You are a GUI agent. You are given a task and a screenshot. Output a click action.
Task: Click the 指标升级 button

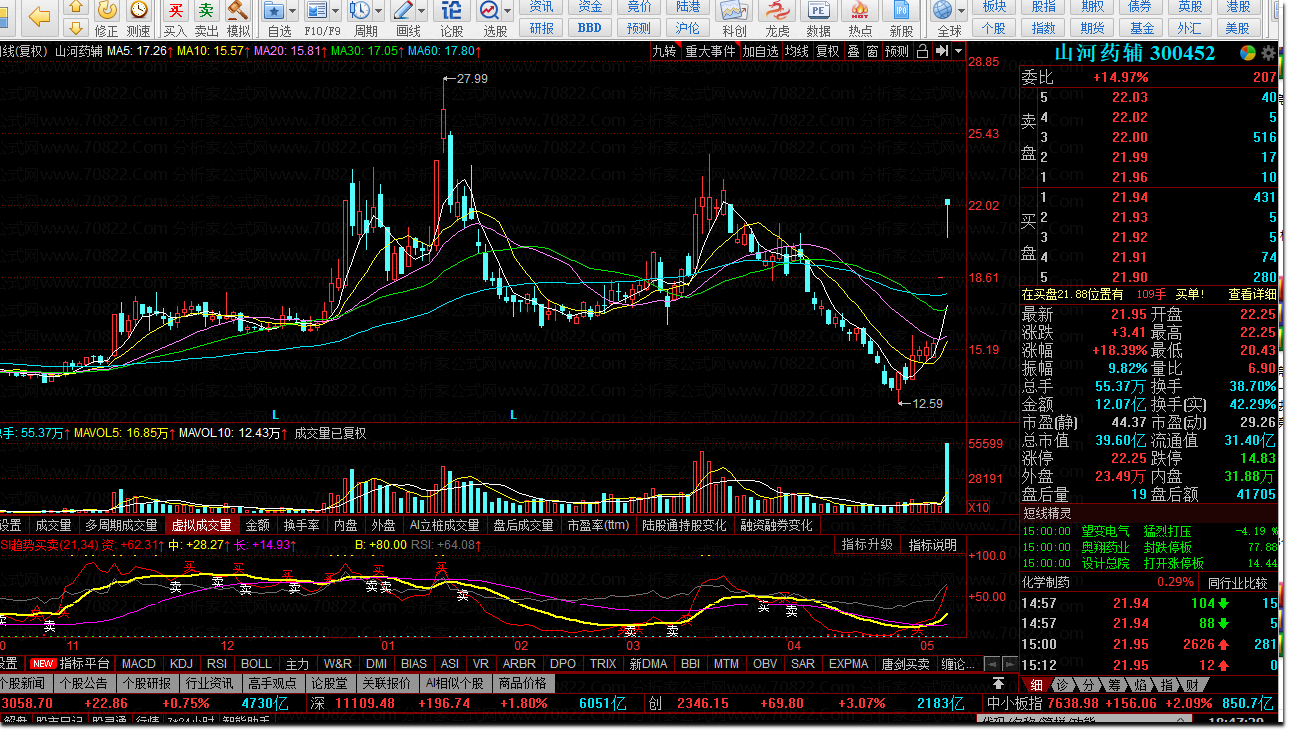867,545
